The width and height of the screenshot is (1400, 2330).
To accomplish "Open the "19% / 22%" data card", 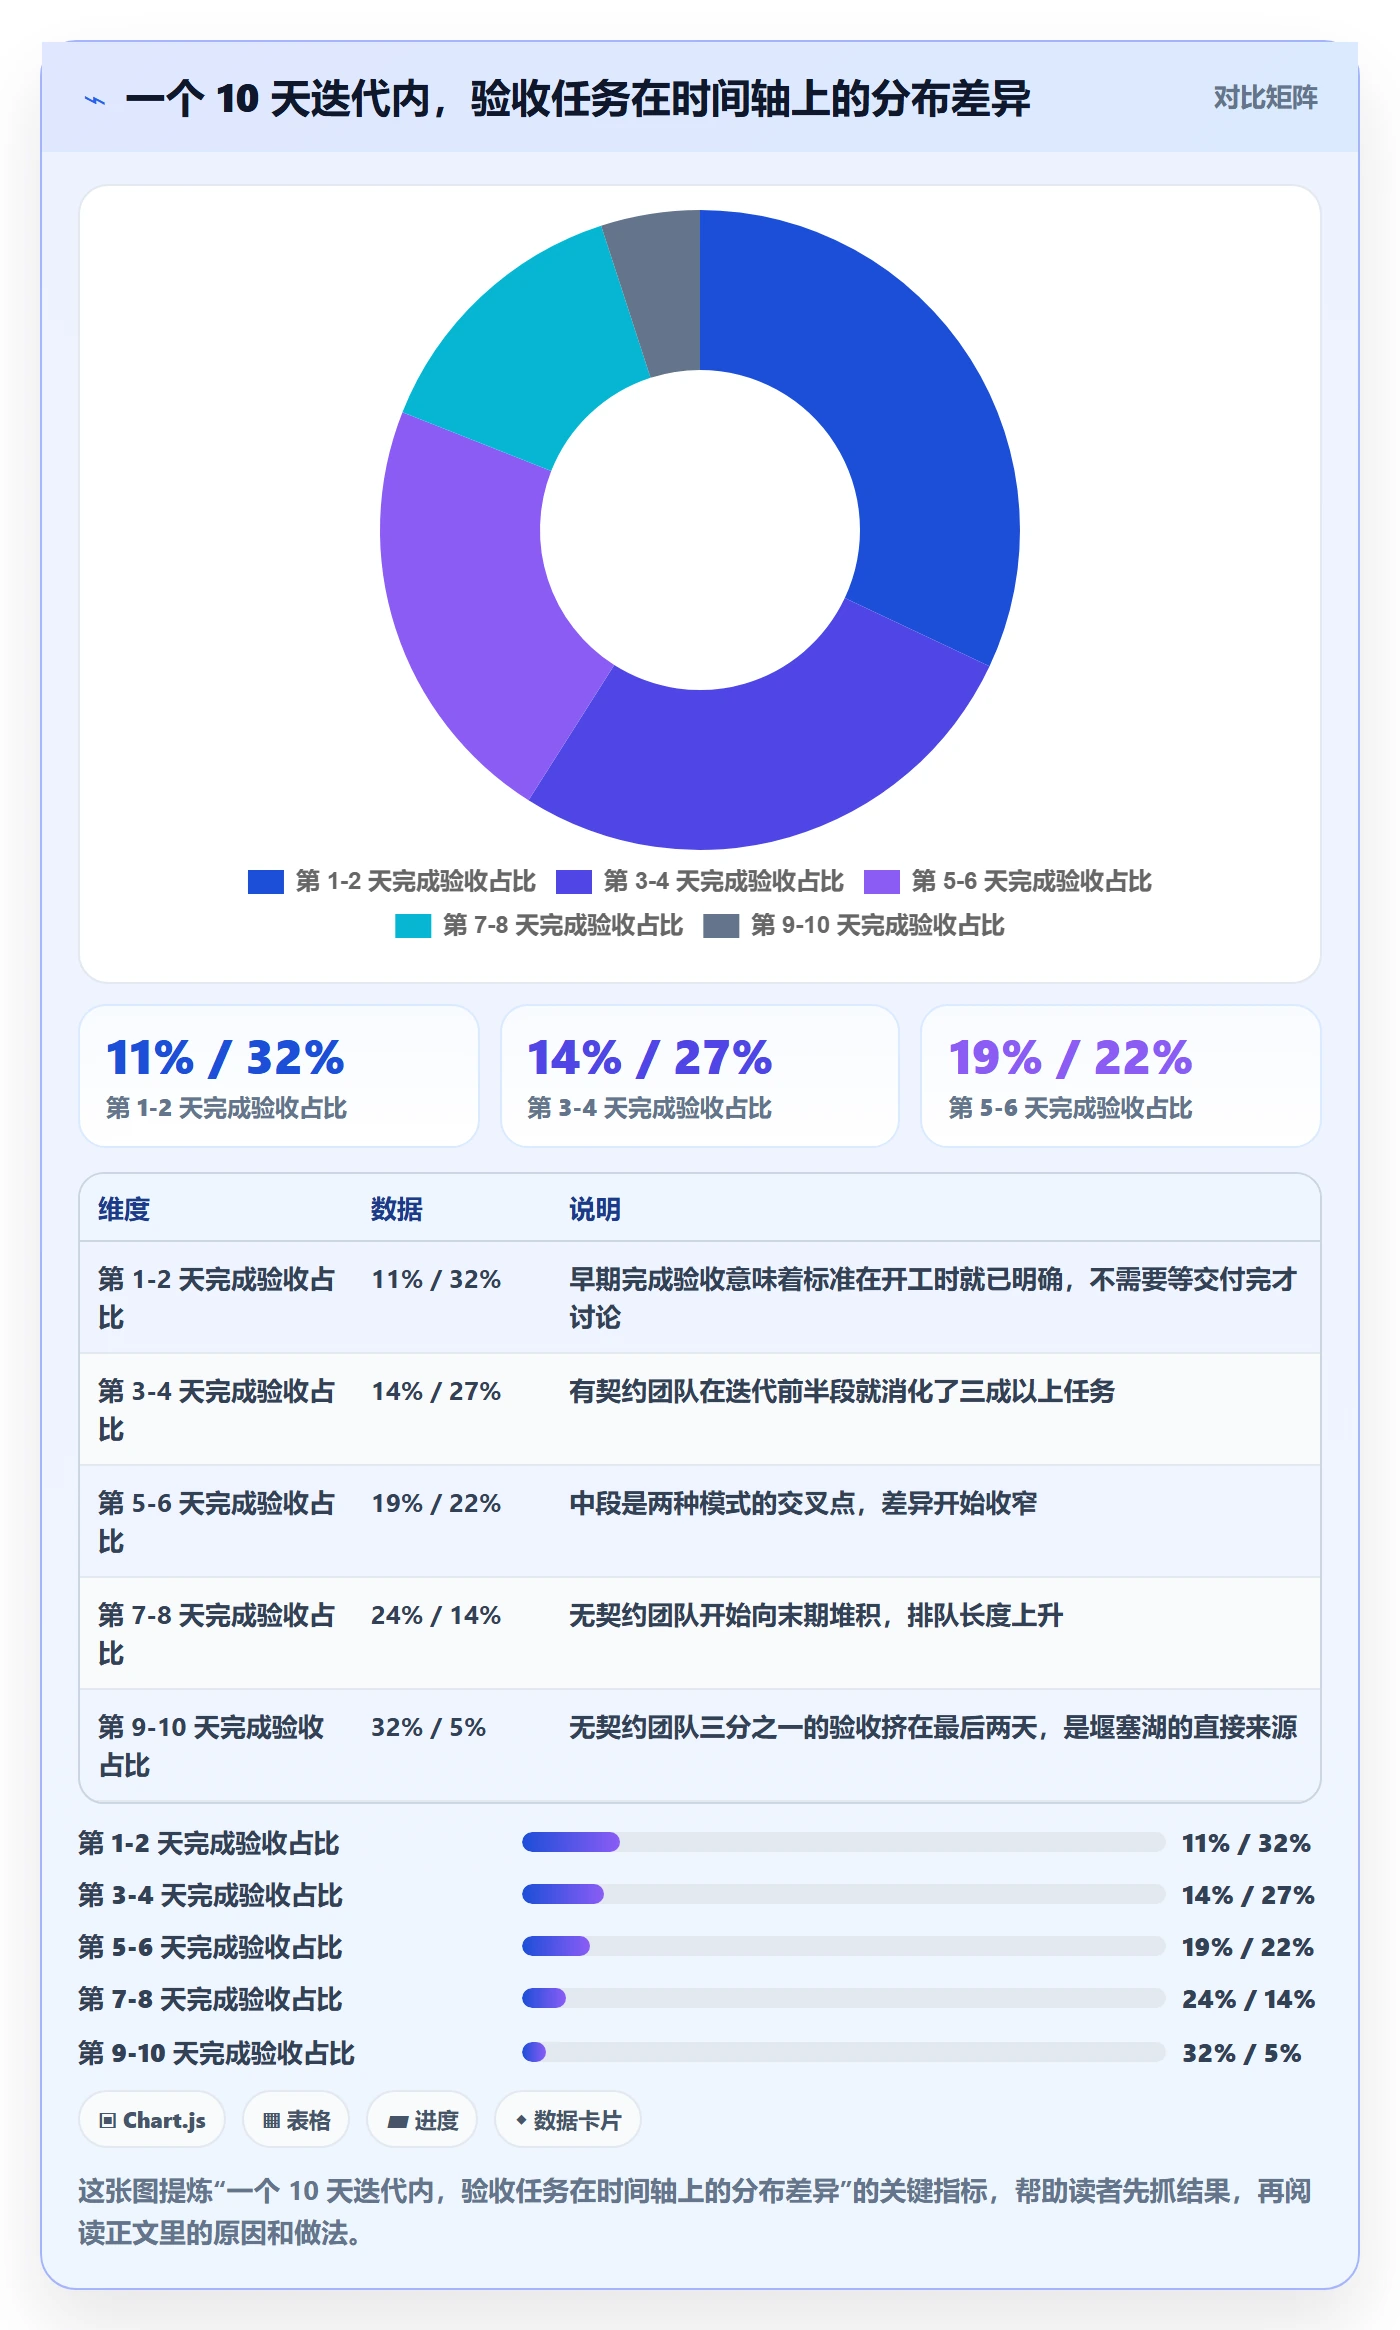I will 1121,1076.
